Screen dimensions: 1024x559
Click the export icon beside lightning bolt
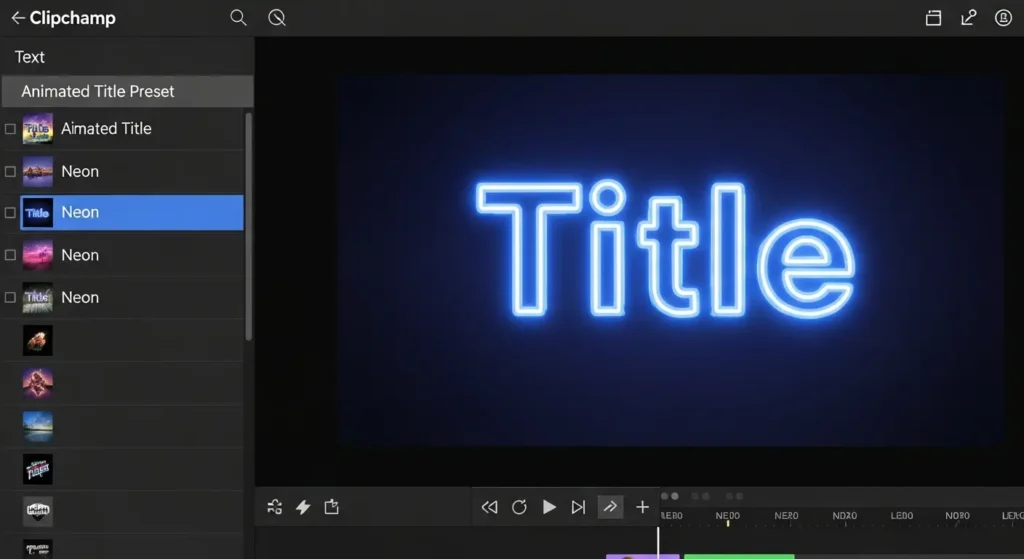point(331,507)
